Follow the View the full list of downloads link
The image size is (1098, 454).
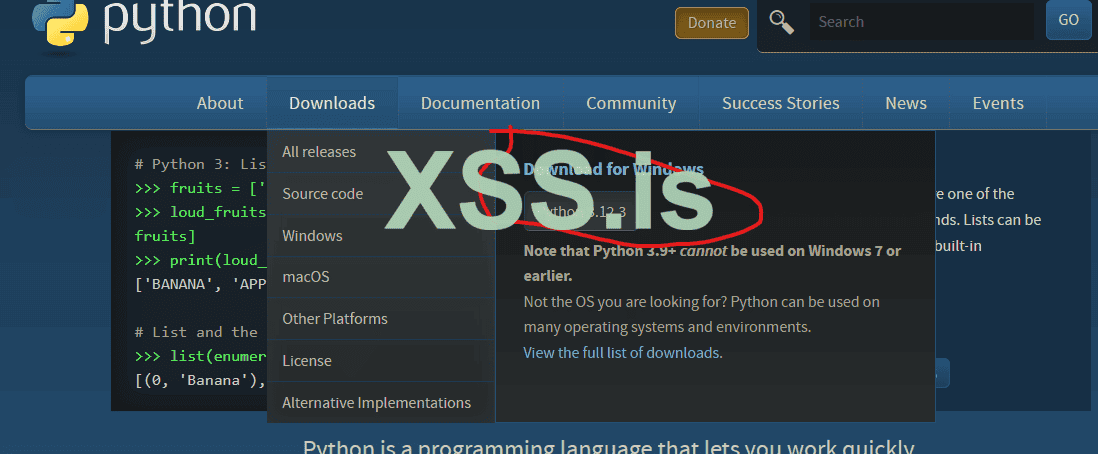coord(622,352)
